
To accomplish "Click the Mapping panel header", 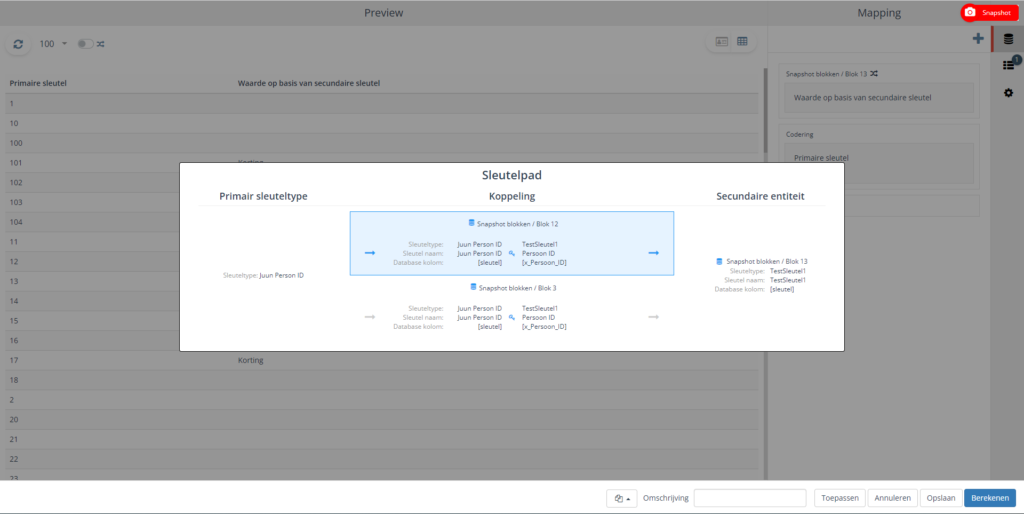I will (x=879, y=13).
